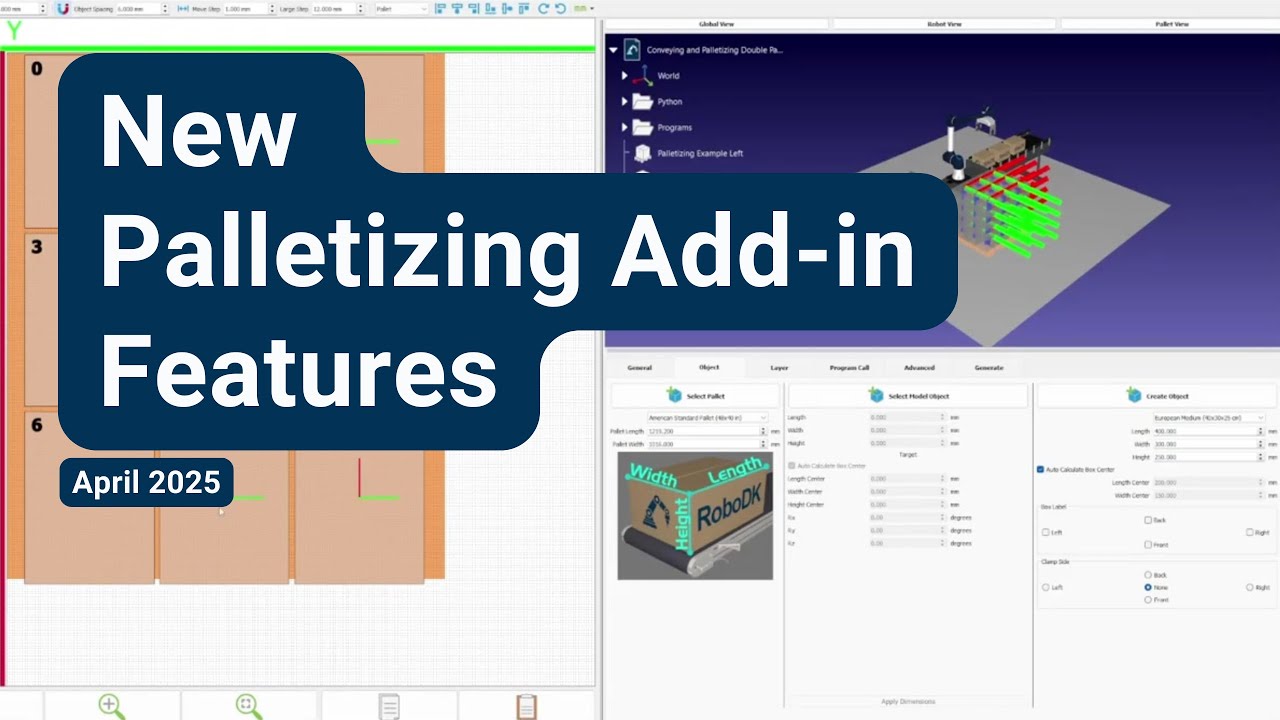The width and height of the screenshot is (1280, 720).
Task: Click the Create Object button
Action: 1157,396
